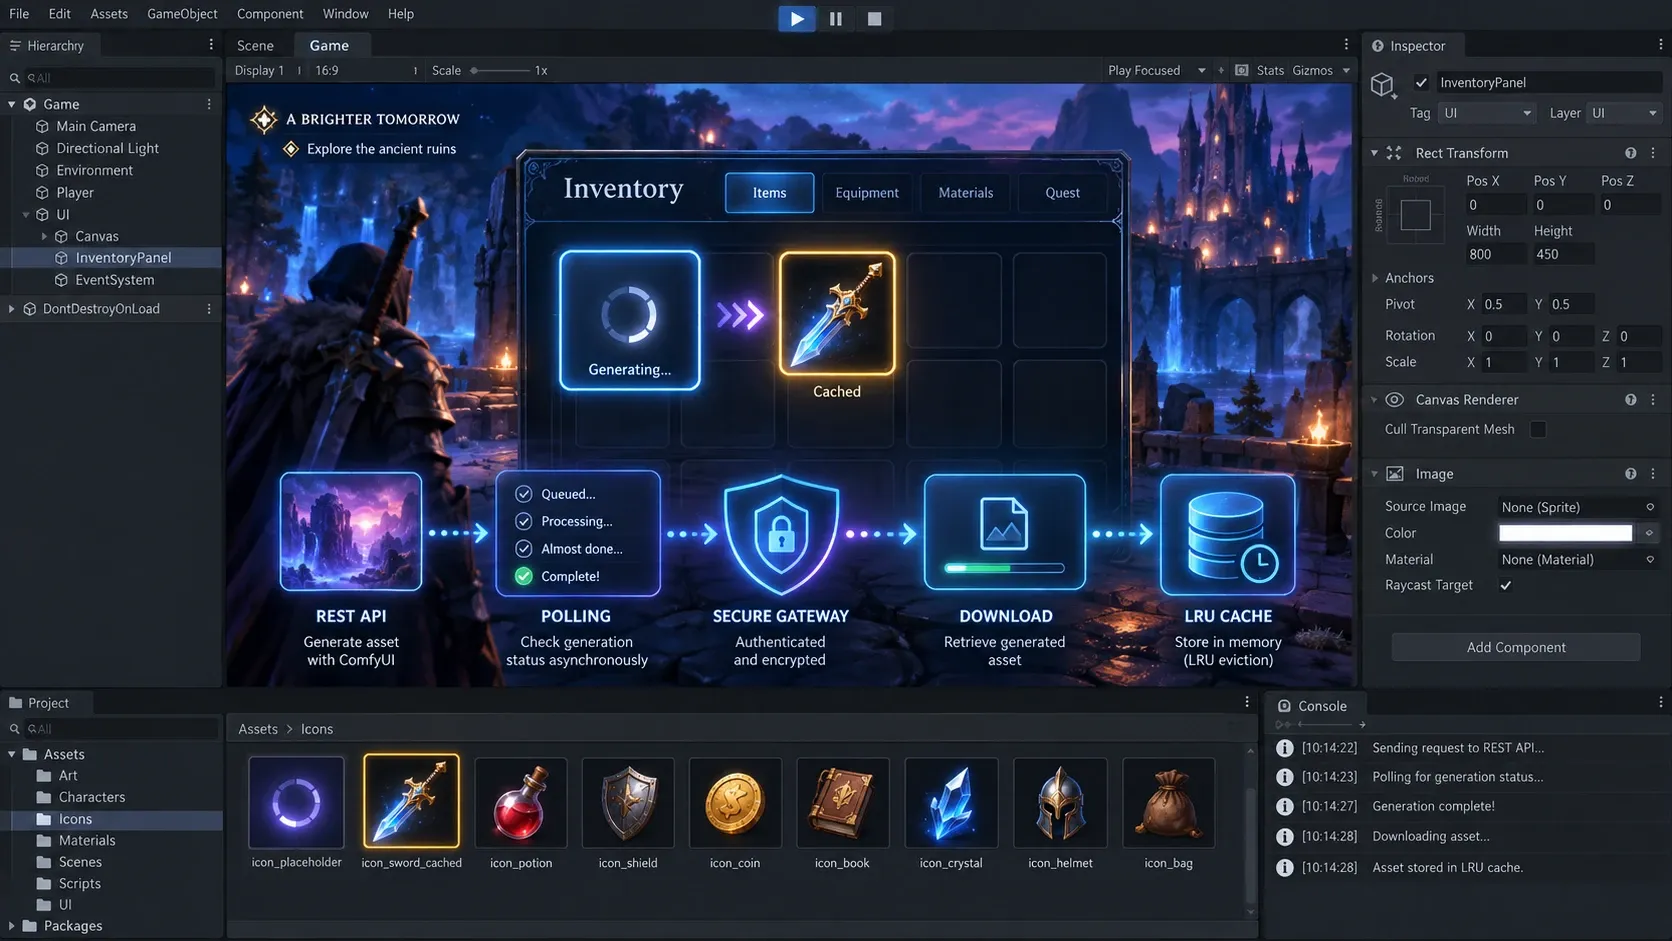
Task: Open Console panel three-dot options menu
Action: [x=1660, y=702]
